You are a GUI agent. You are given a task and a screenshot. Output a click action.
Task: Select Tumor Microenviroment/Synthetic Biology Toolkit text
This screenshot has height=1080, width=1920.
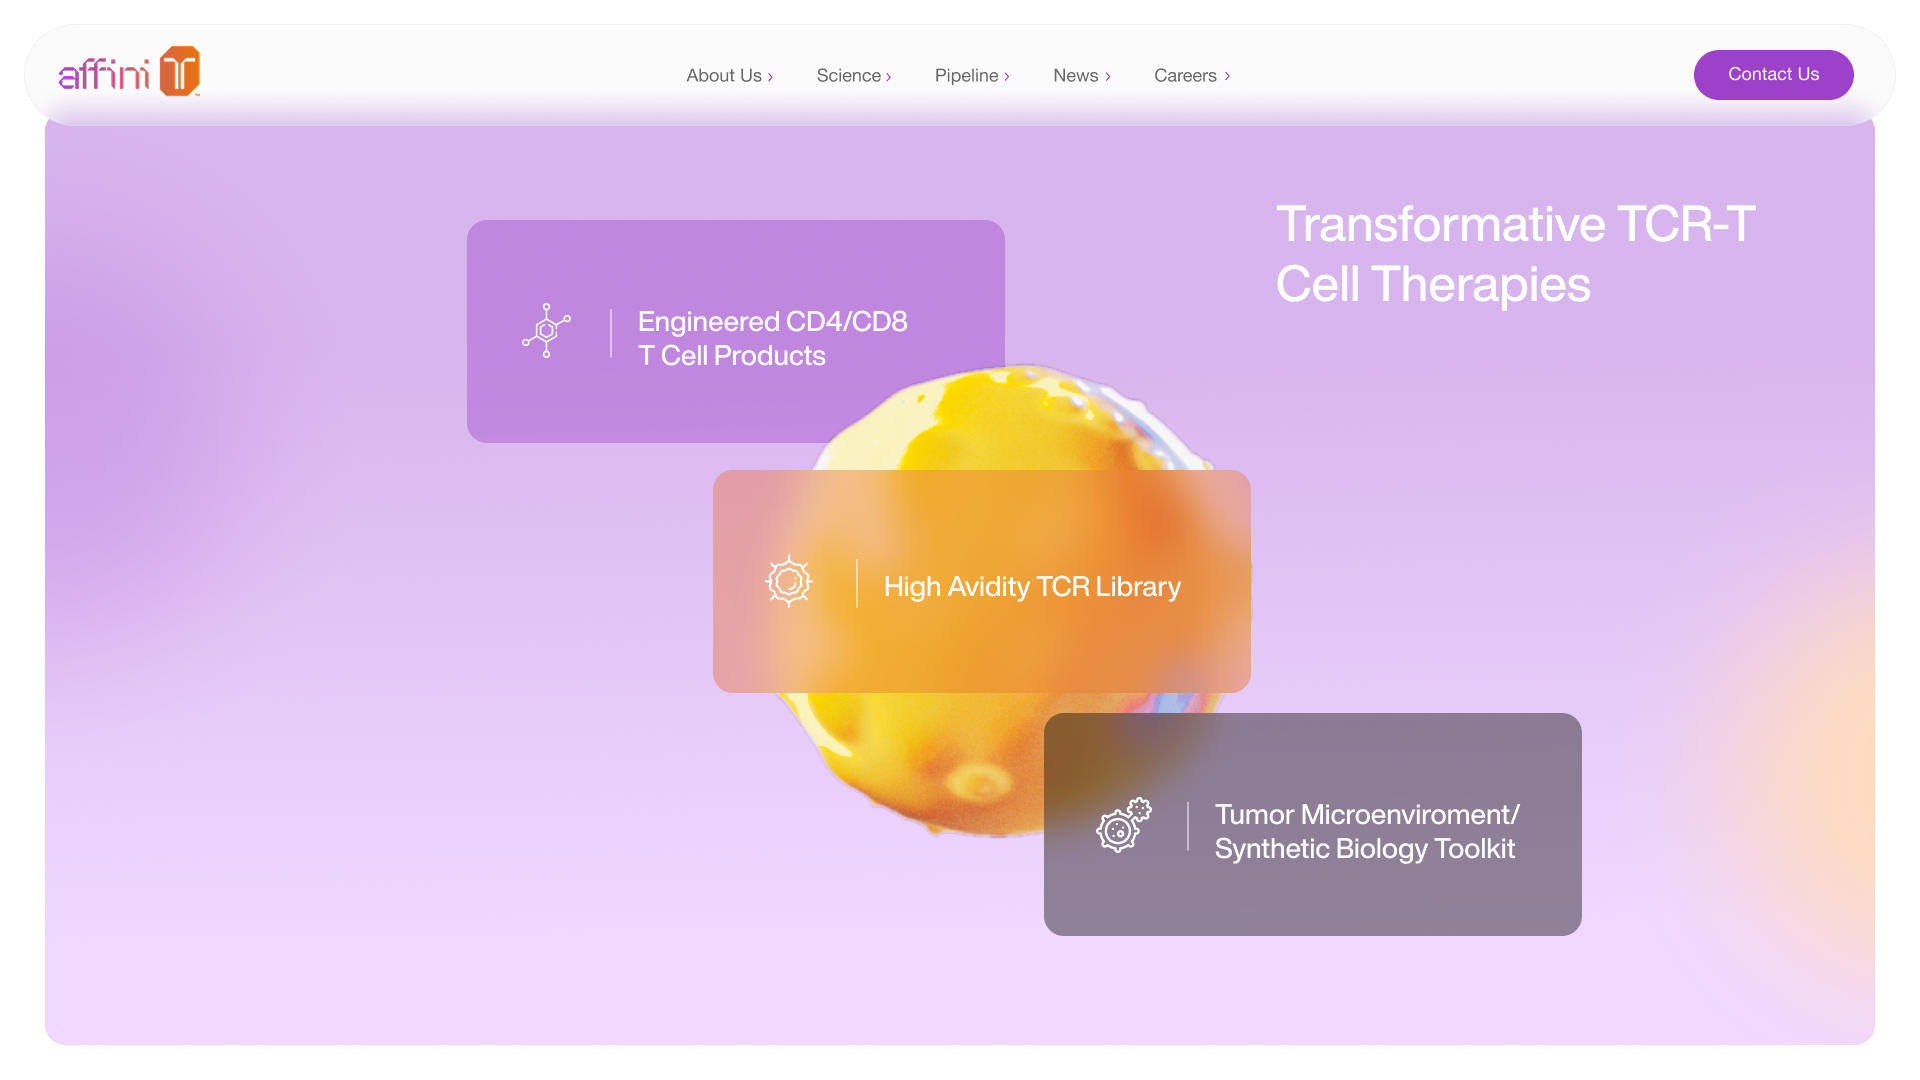click(x=1367, y=832)
